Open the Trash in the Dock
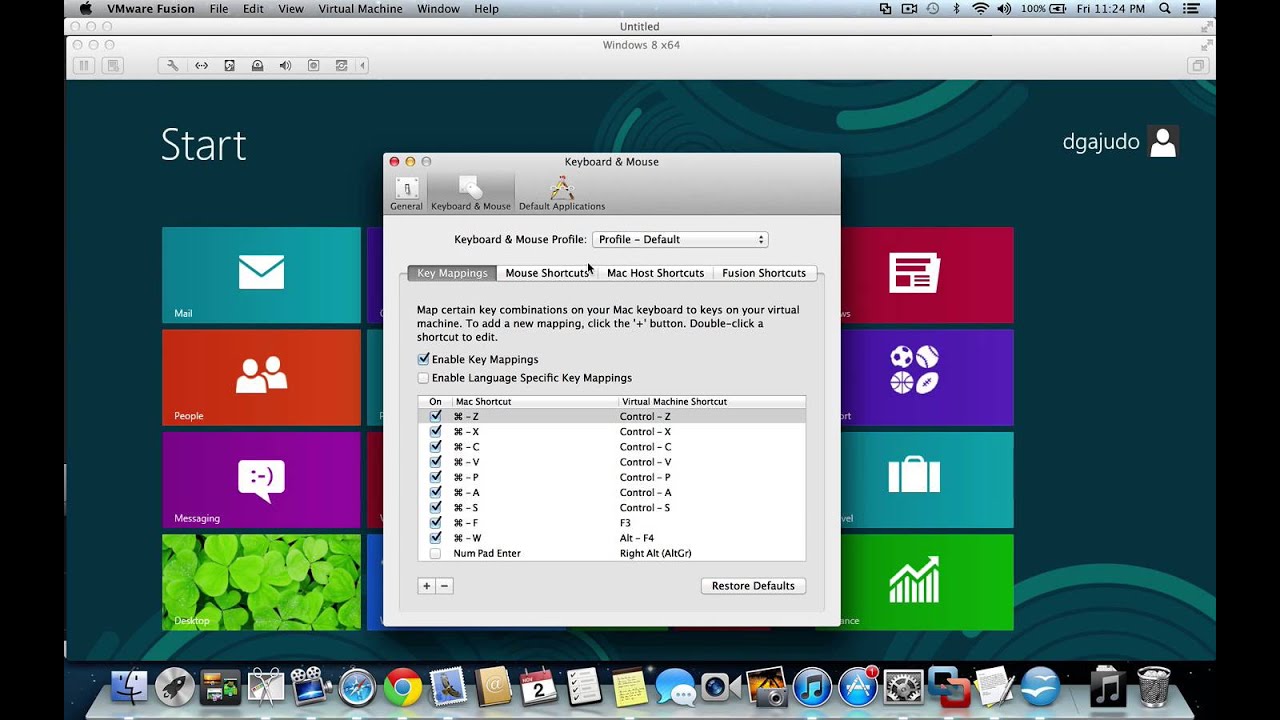The height and width of the screenshot is (720, 1280). pos(1154,687)
